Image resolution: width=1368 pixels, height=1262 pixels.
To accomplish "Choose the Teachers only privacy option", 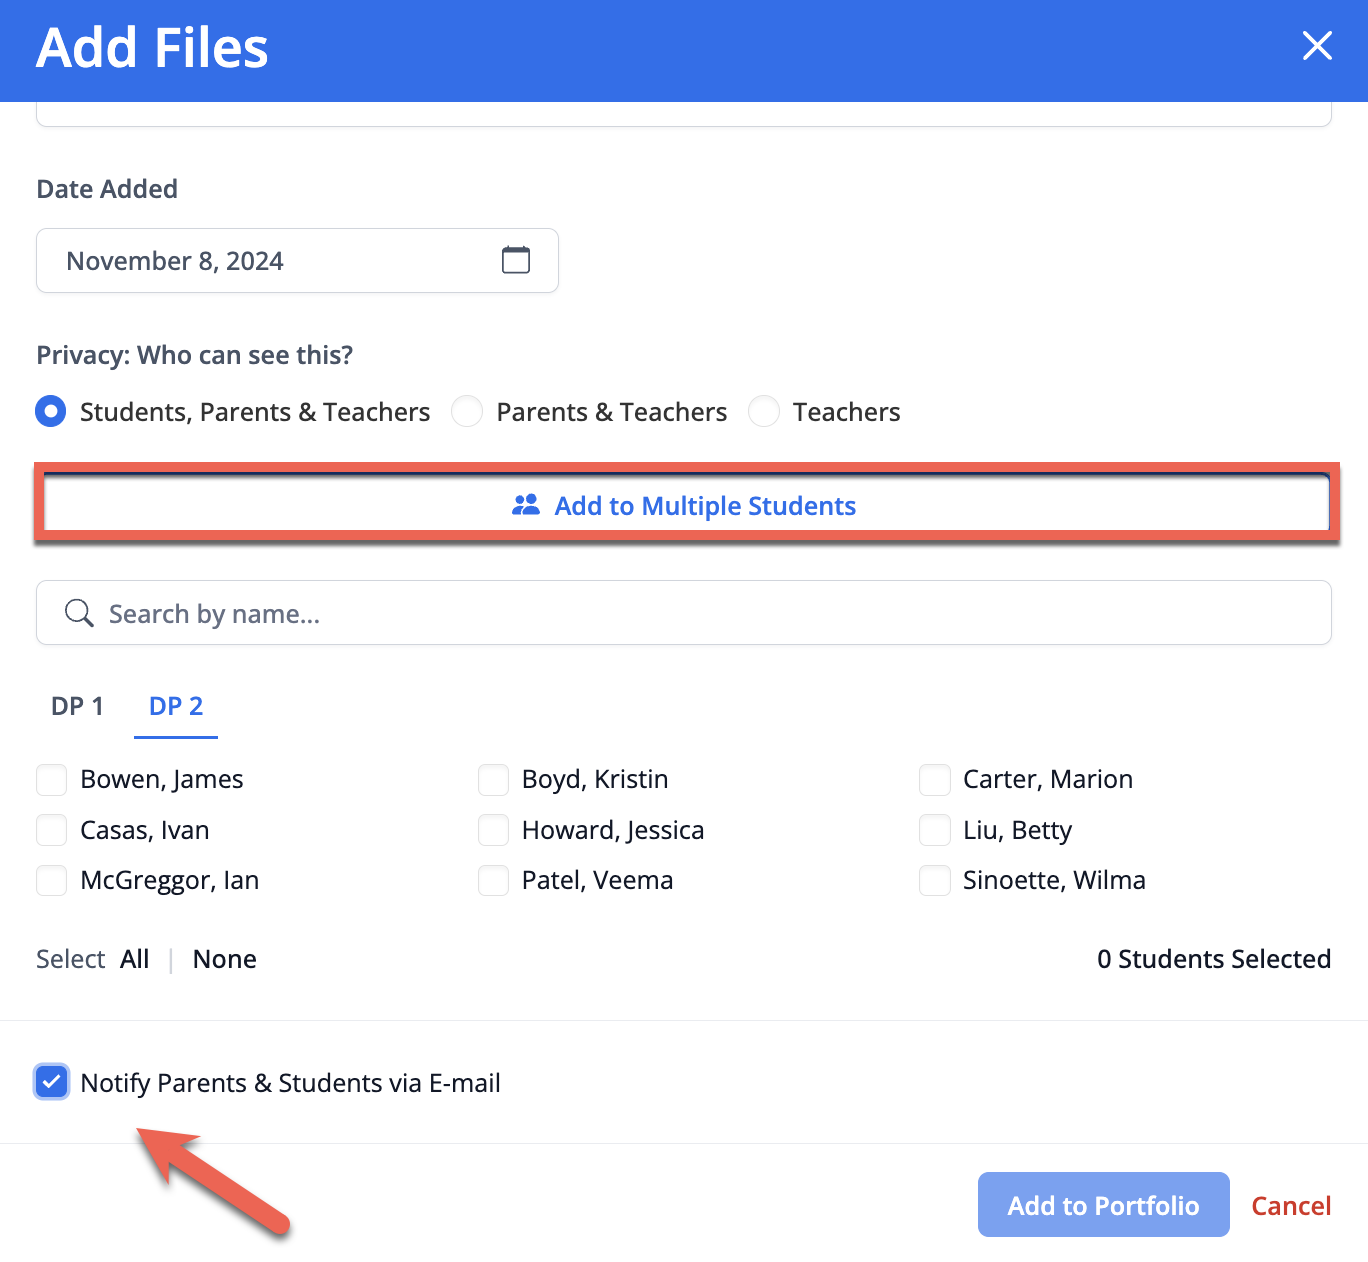I will (764, 412).
